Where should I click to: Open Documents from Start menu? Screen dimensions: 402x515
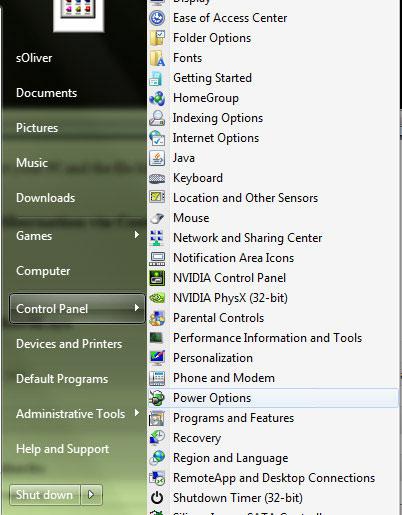[46, 93]
